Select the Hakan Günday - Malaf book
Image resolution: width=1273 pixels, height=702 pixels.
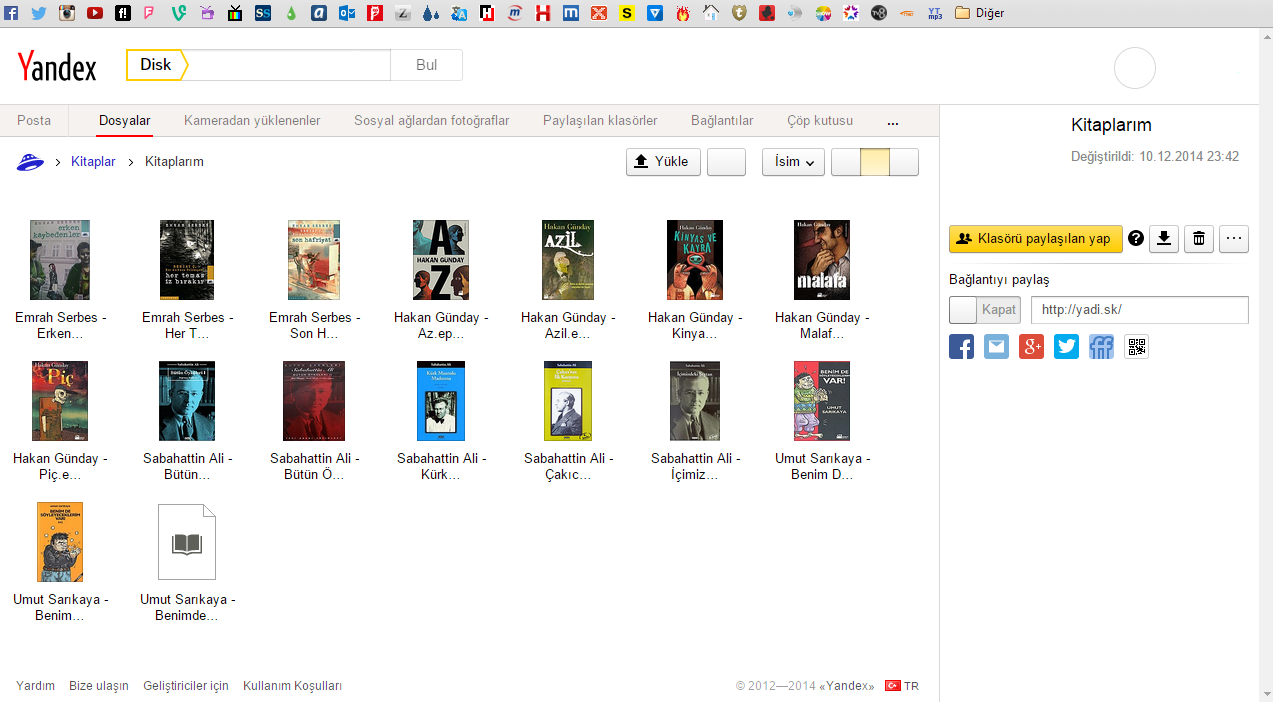point(822,281)
